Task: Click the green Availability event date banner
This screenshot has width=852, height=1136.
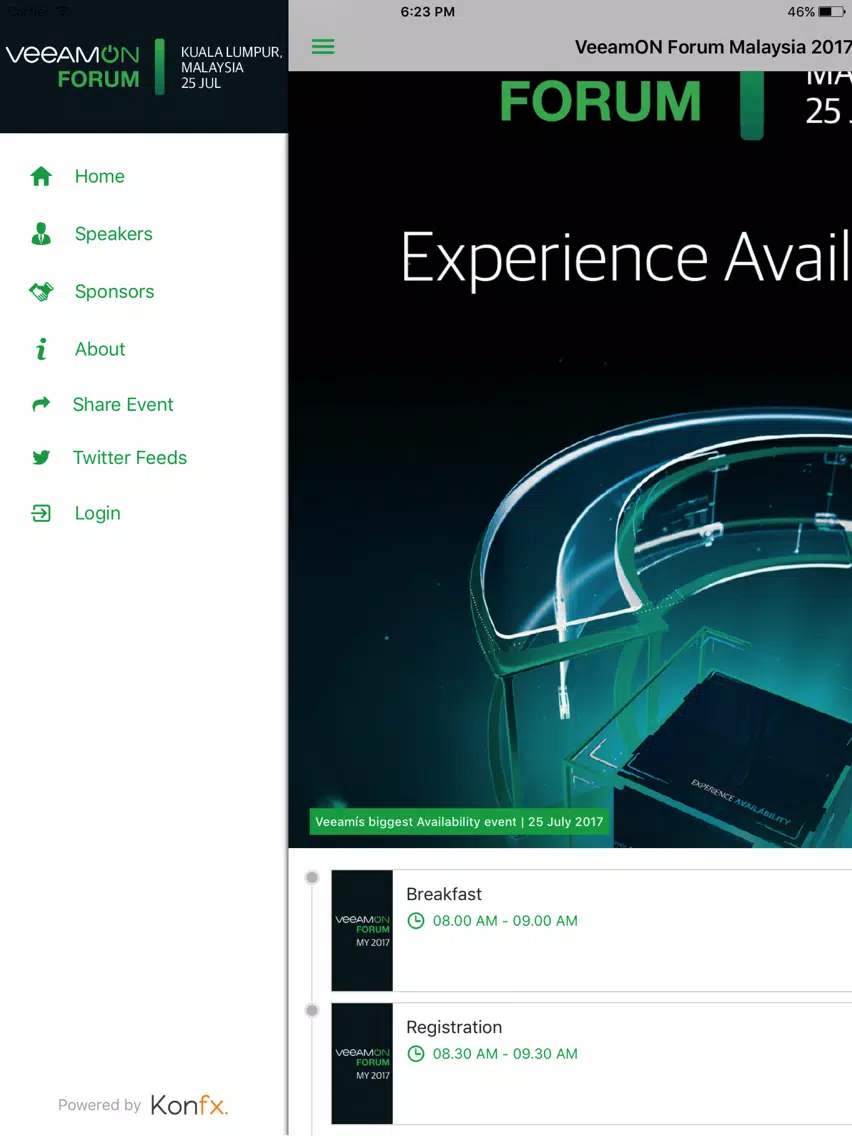Action: [x=459, y=822]
